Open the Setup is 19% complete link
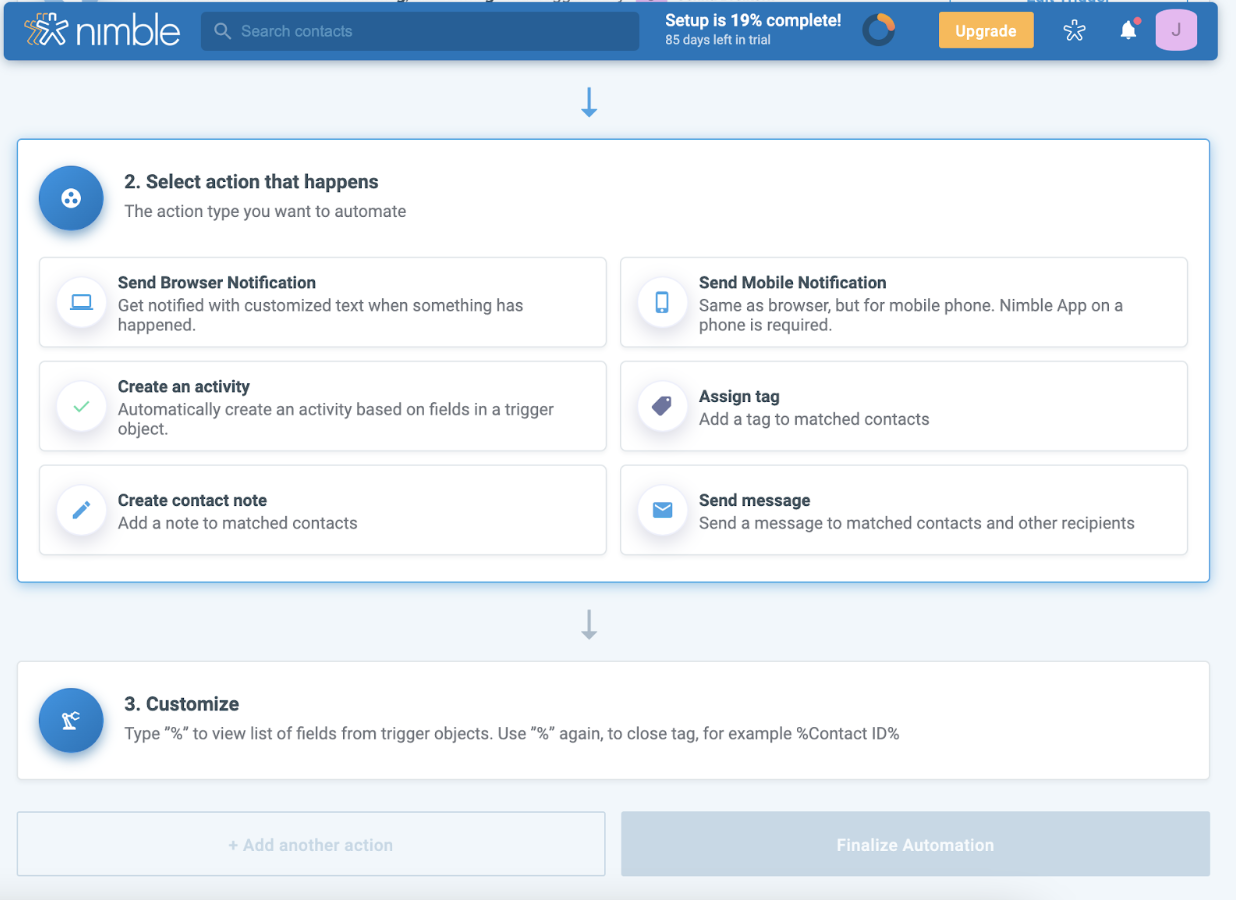Viewport: 1236px width, 900px height. click(x=753, y=21)
